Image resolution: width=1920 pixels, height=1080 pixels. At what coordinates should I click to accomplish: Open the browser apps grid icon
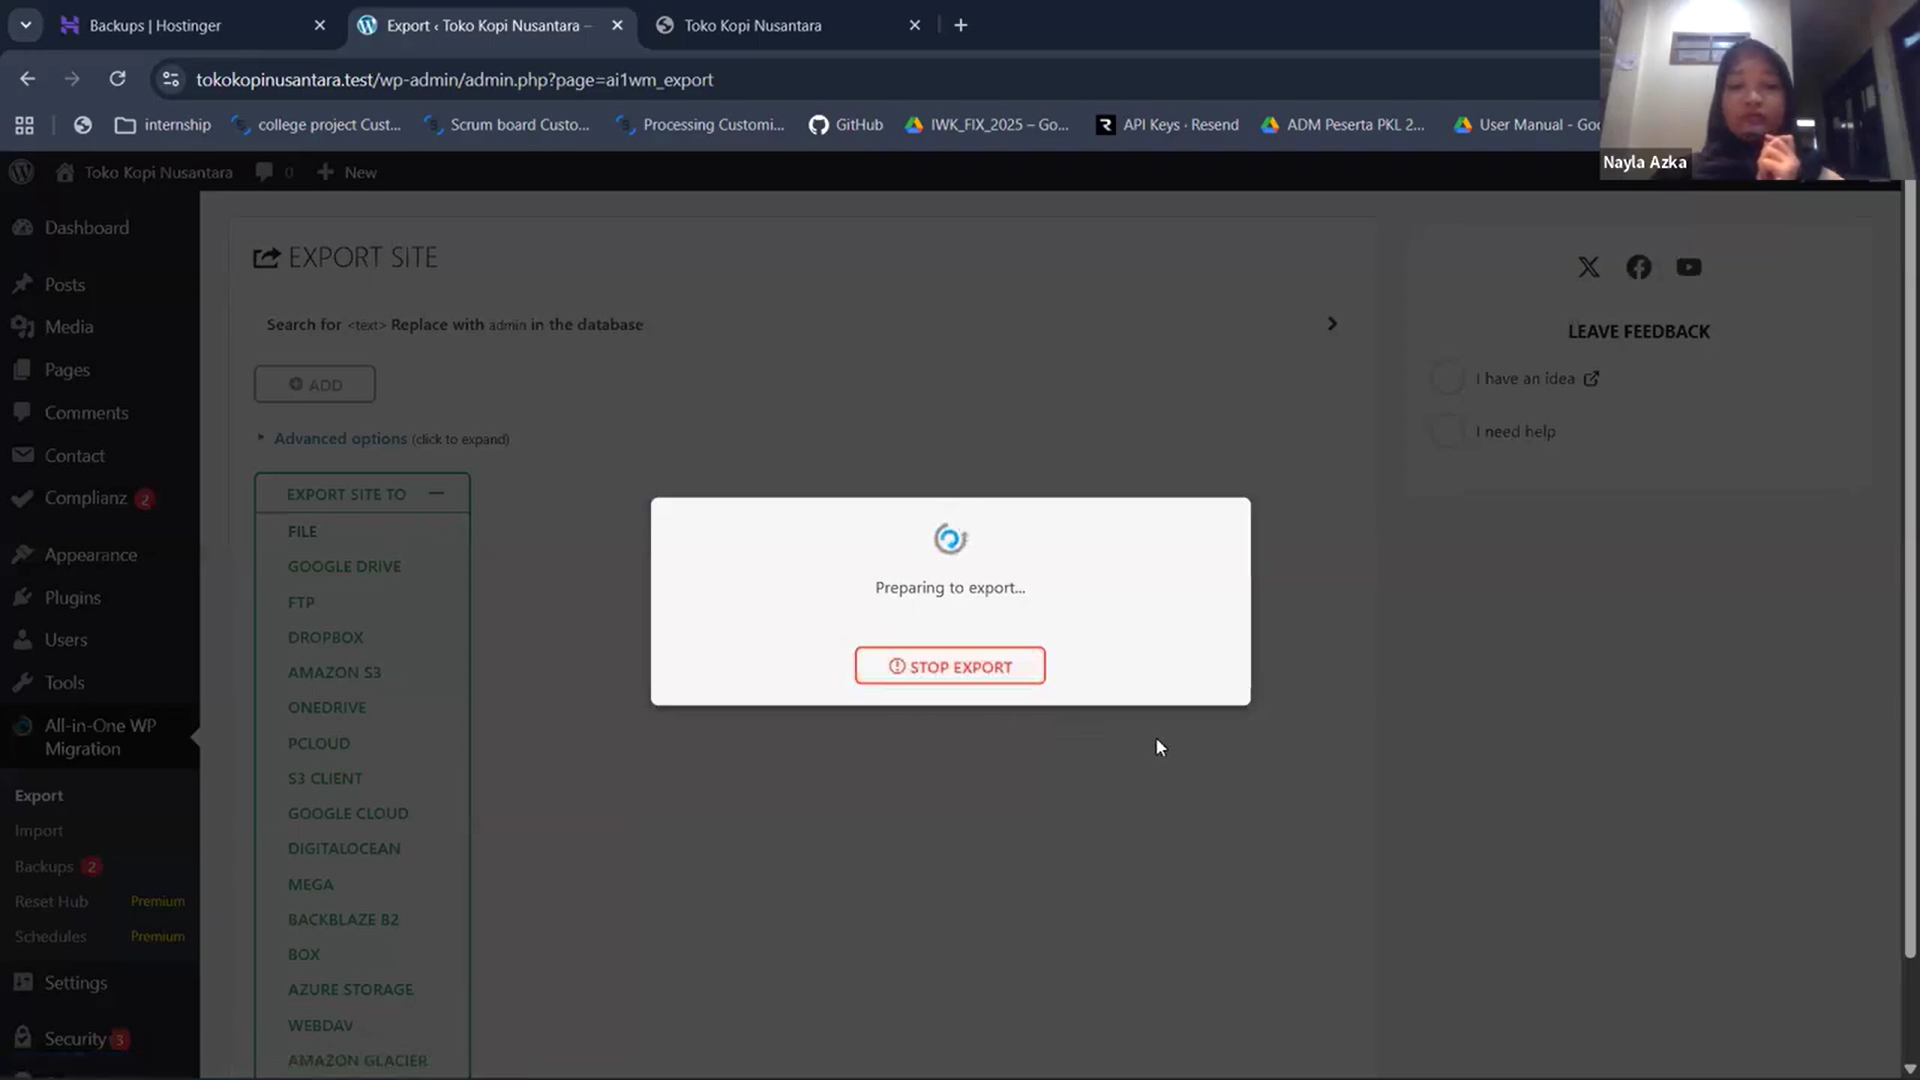24,125
